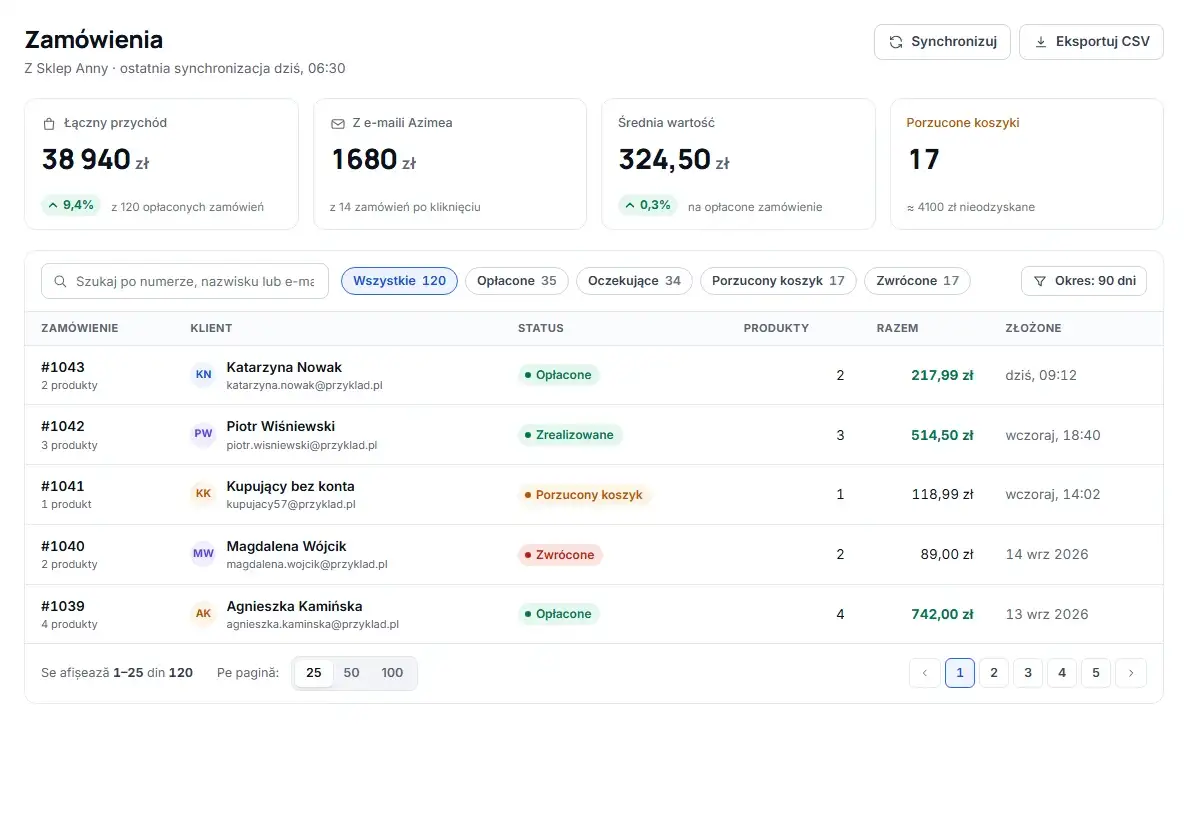The width and height of the screenshot is (1188, 840).
Task: Click the AK avatar of Agnieszka Kamińska
Action: 203,614
